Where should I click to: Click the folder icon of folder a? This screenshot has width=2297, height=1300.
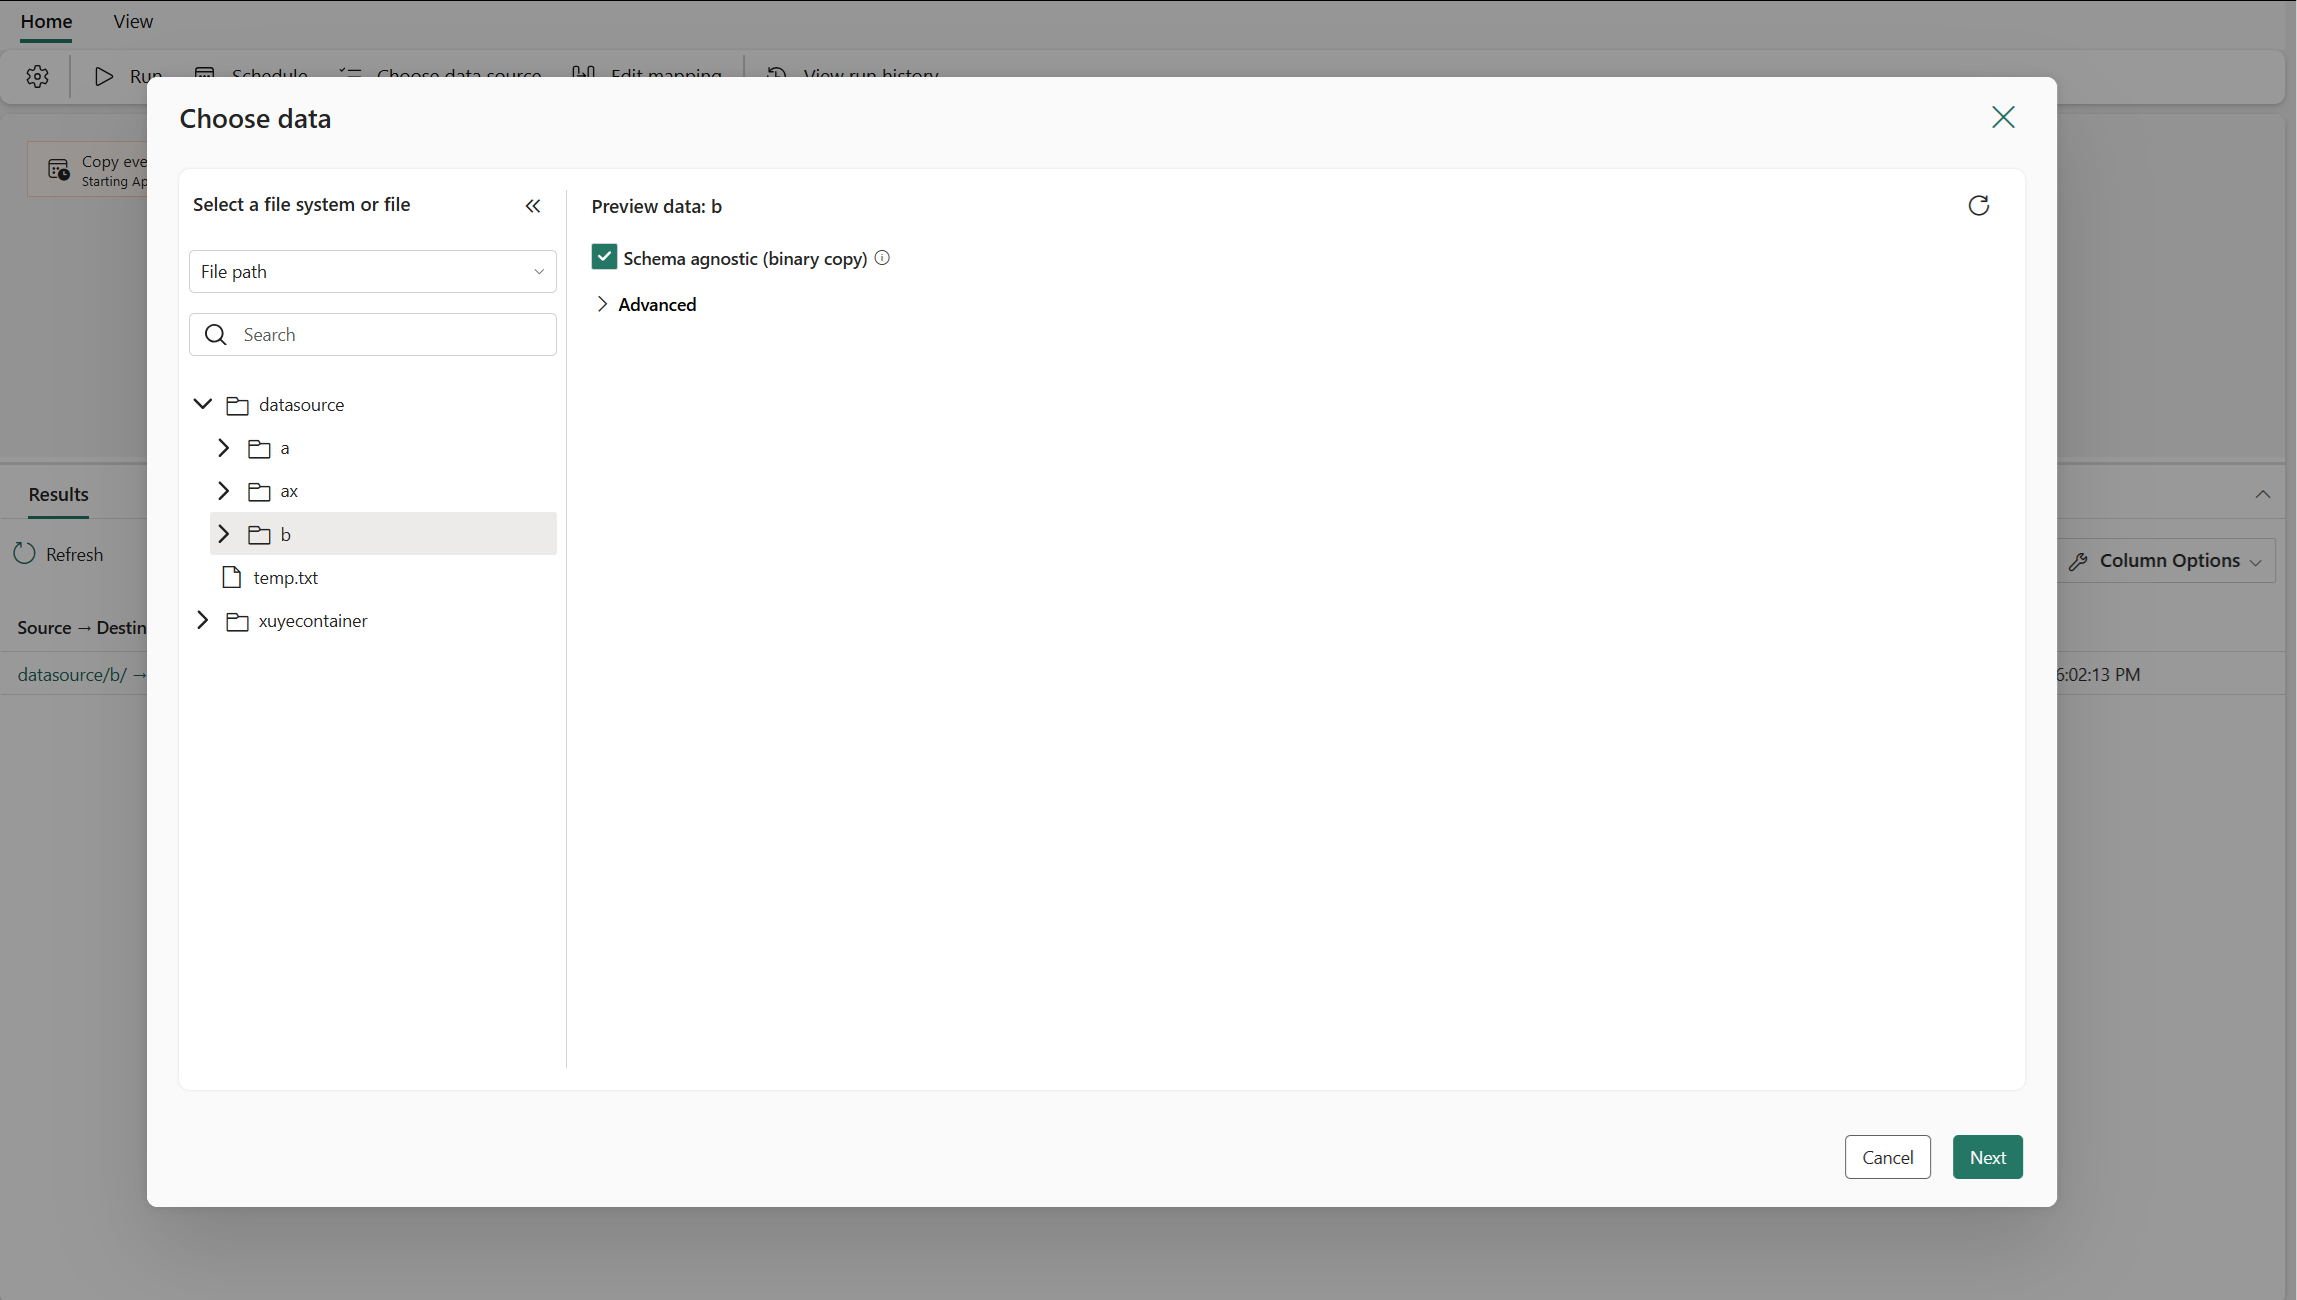tap(259, 449)
